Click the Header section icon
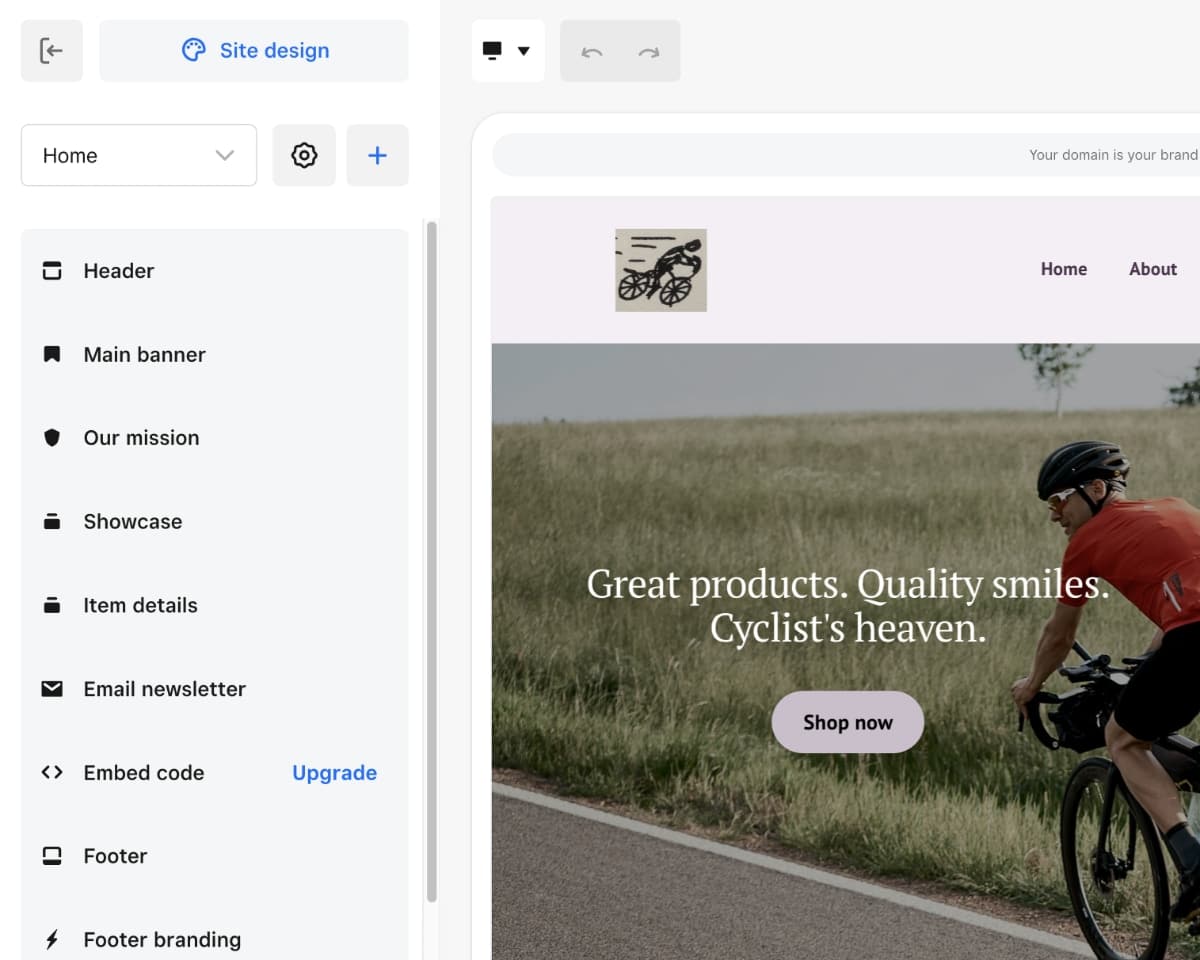This screenshot has height=960, width=1200. 52,271
